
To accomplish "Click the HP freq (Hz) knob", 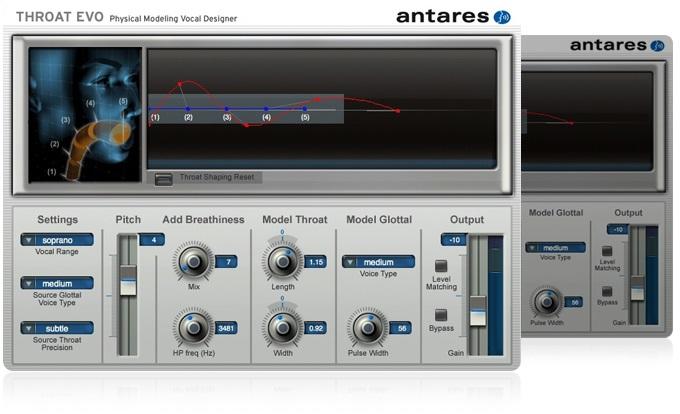I will point(192,327).
